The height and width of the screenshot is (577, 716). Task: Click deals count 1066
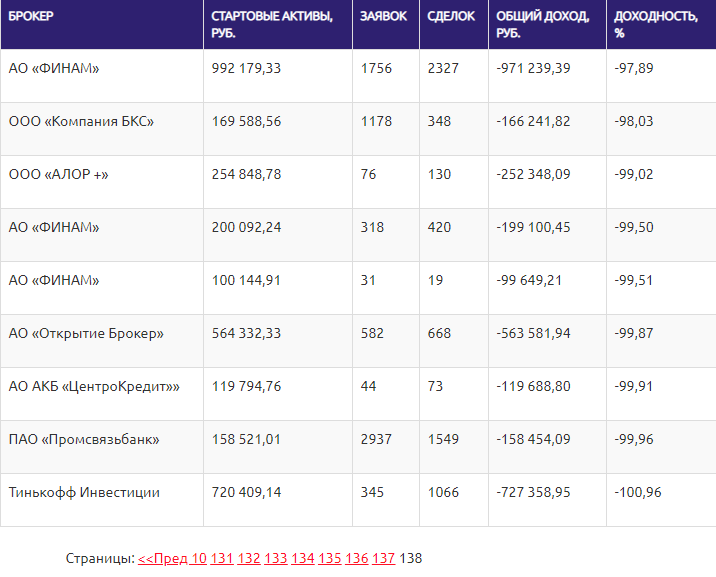(443, 492)
